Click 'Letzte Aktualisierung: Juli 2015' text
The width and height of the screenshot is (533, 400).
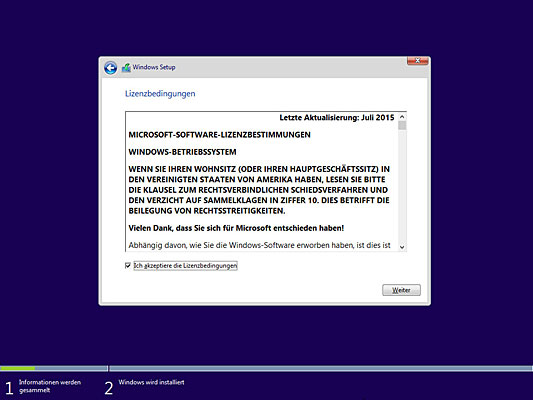[x=337, y=118]
